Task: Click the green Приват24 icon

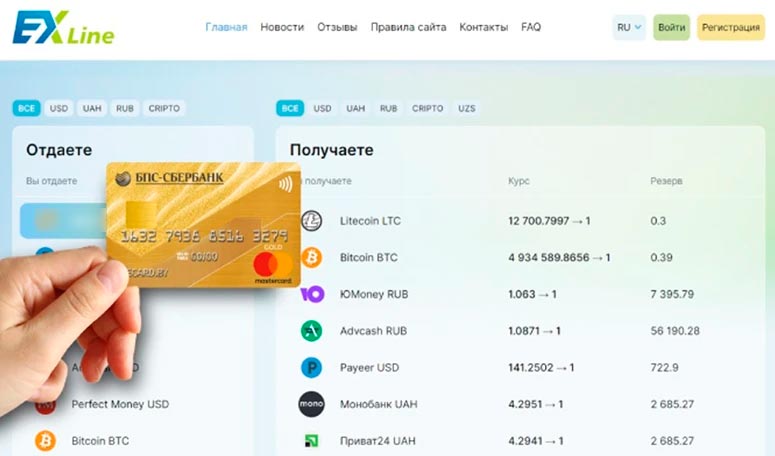Action: 312,441
